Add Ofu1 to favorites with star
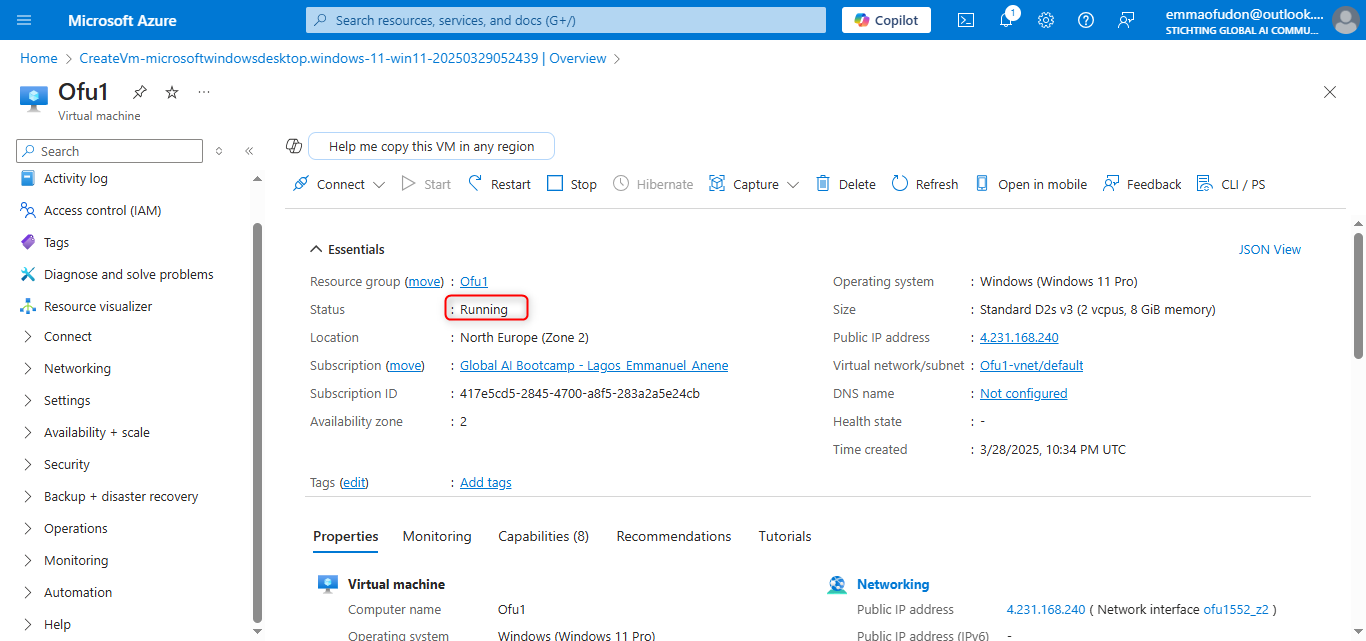Viewport: 1366px width, 641px height. (172, 92)
